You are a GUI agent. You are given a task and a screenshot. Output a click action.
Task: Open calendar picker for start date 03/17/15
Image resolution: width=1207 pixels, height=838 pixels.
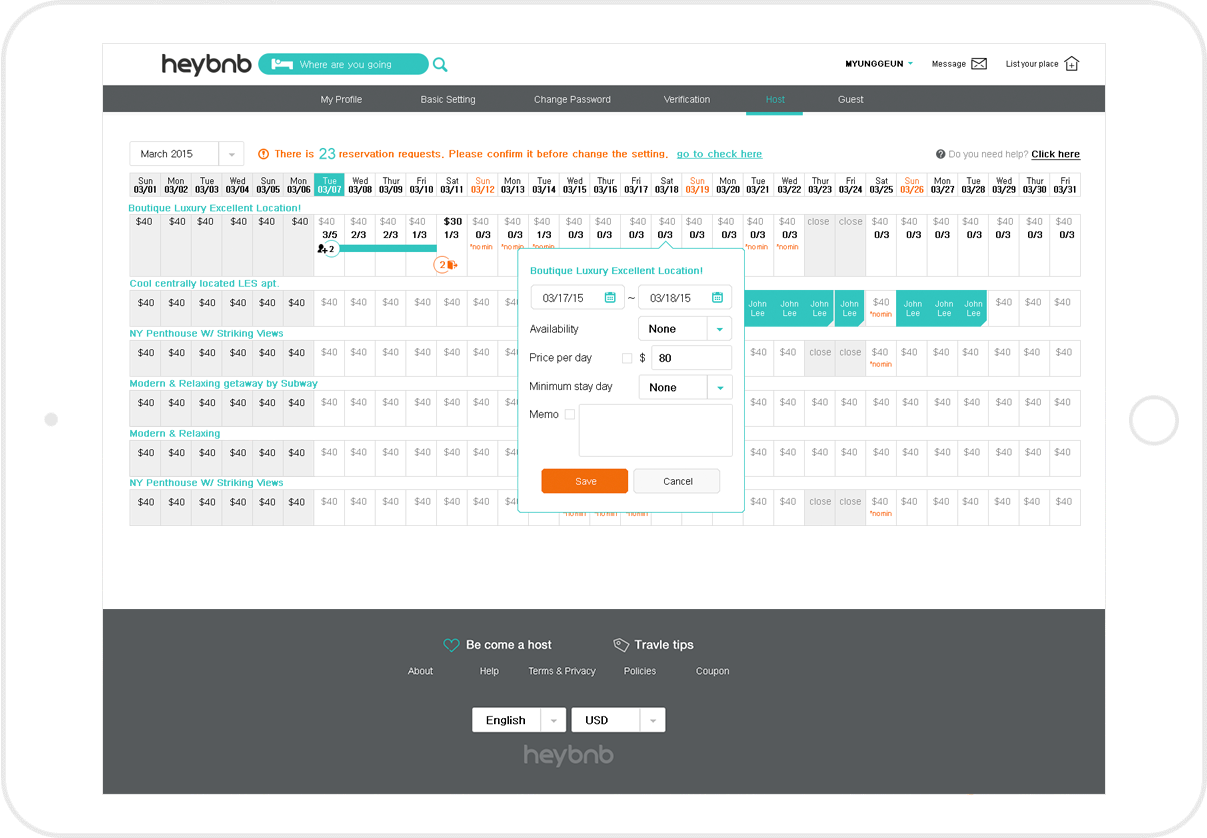pyautogui.click(x=610, y=298)
